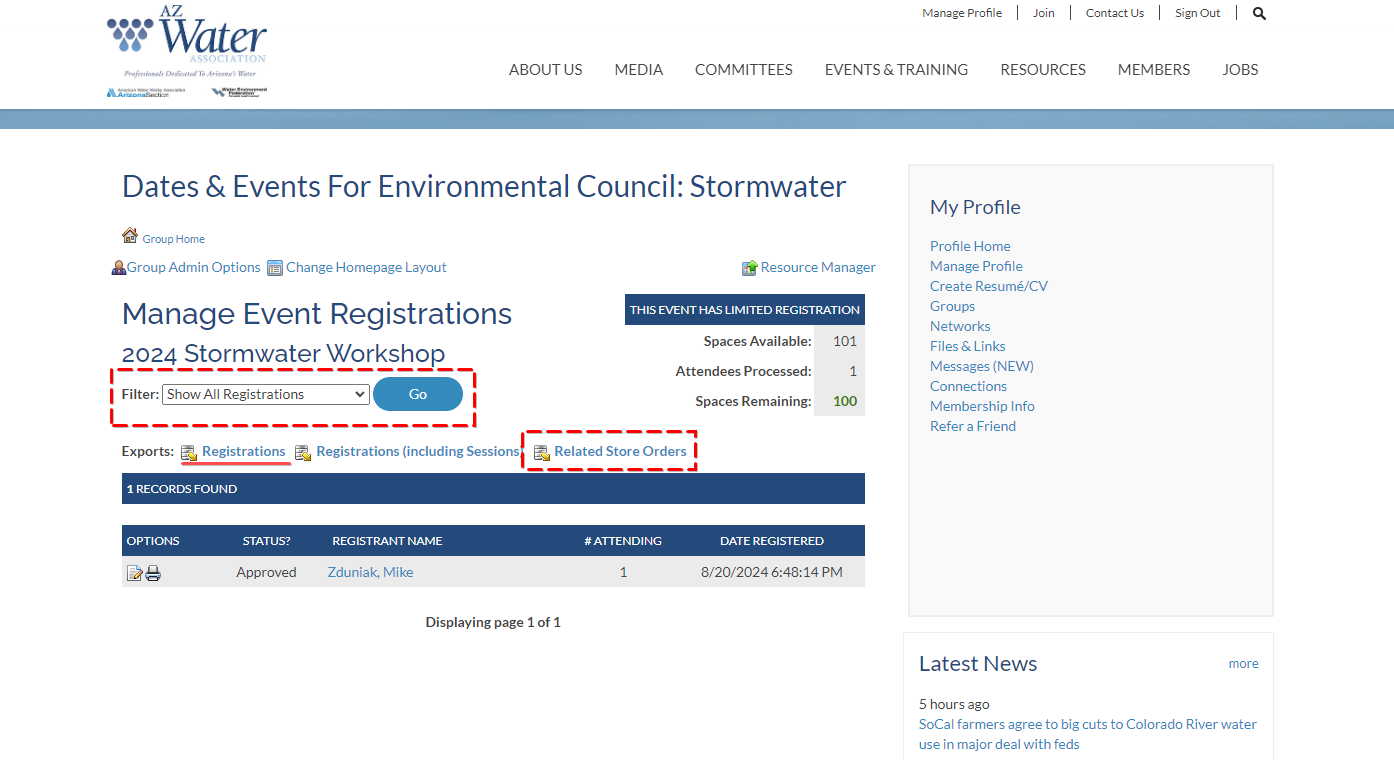1394x760 pixels.
Task: Export Registrations via text link
Action: [x=244, y=451]
